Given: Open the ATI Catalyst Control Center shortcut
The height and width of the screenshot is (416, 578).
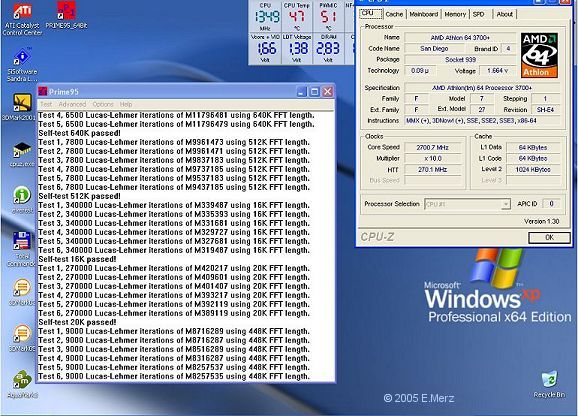Looking at the screenshot, I should pyautogui.click(x=22, y=18).
